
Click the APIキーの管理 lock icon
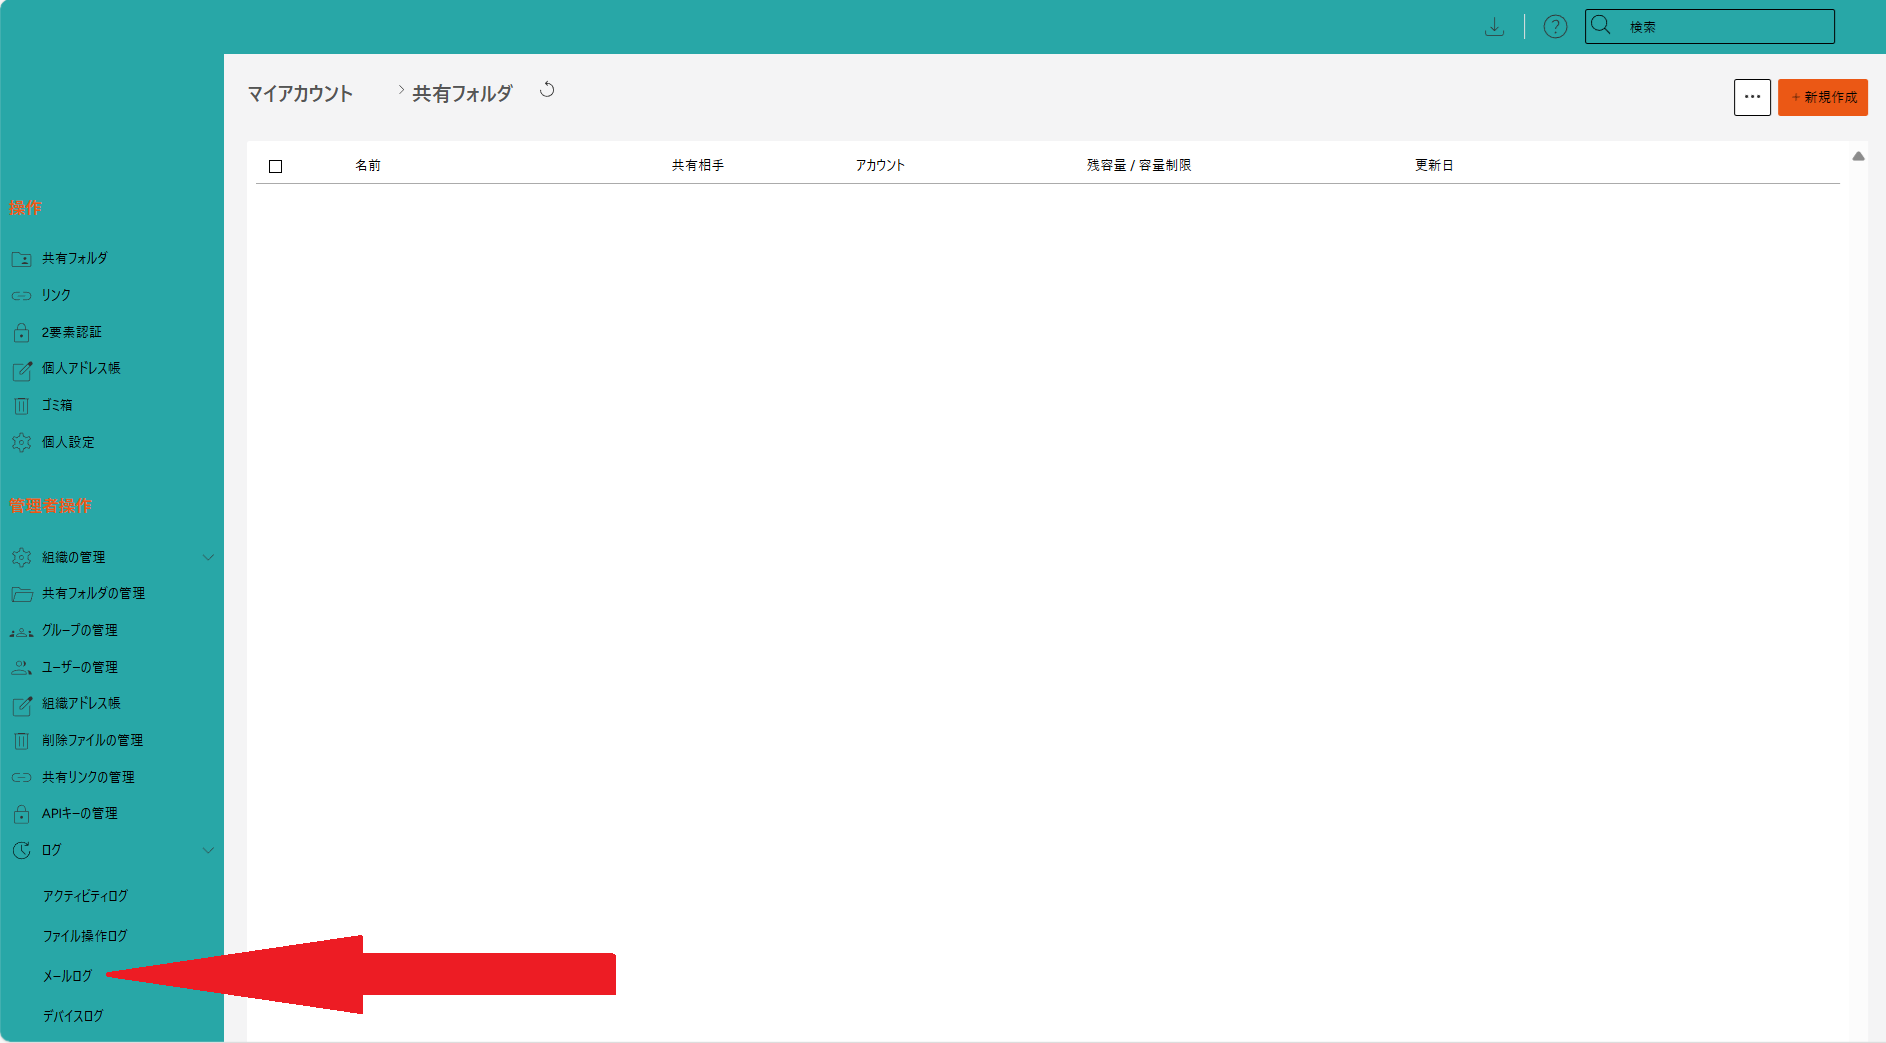pos(21,814)
